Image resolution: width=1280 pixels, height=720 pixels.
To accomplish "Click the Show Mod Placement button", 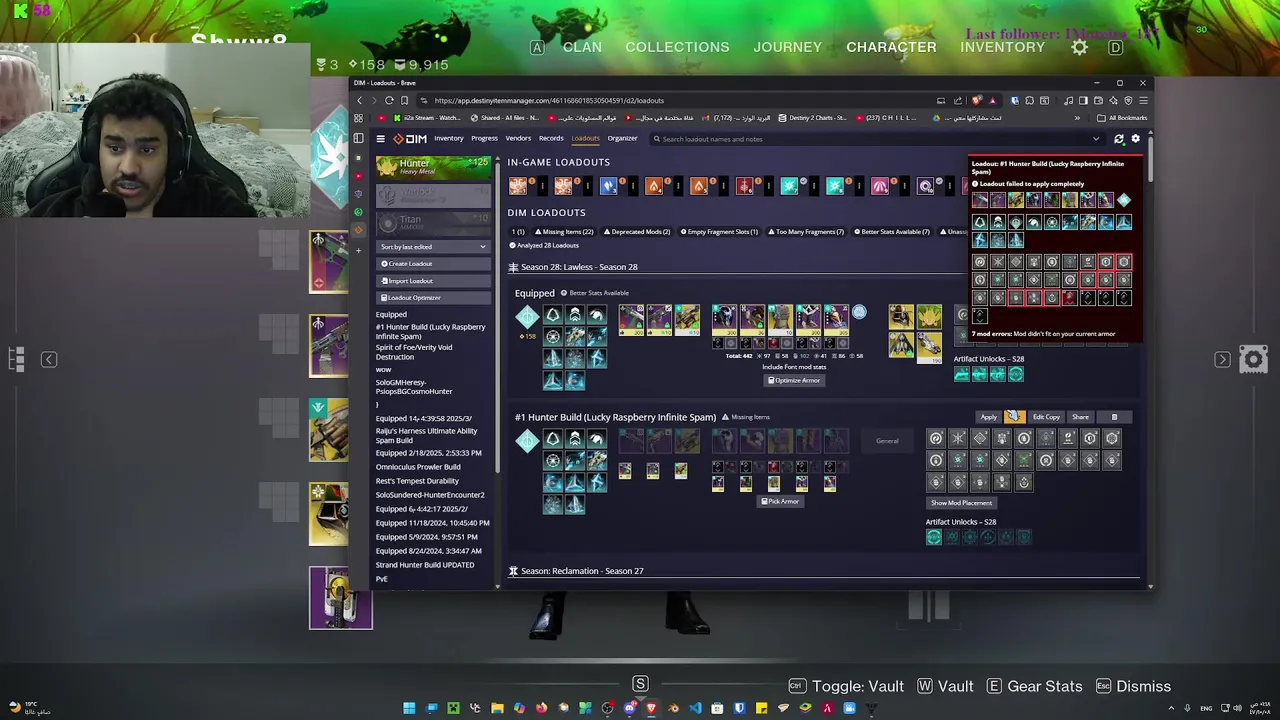I will click(x=961, y=503).
